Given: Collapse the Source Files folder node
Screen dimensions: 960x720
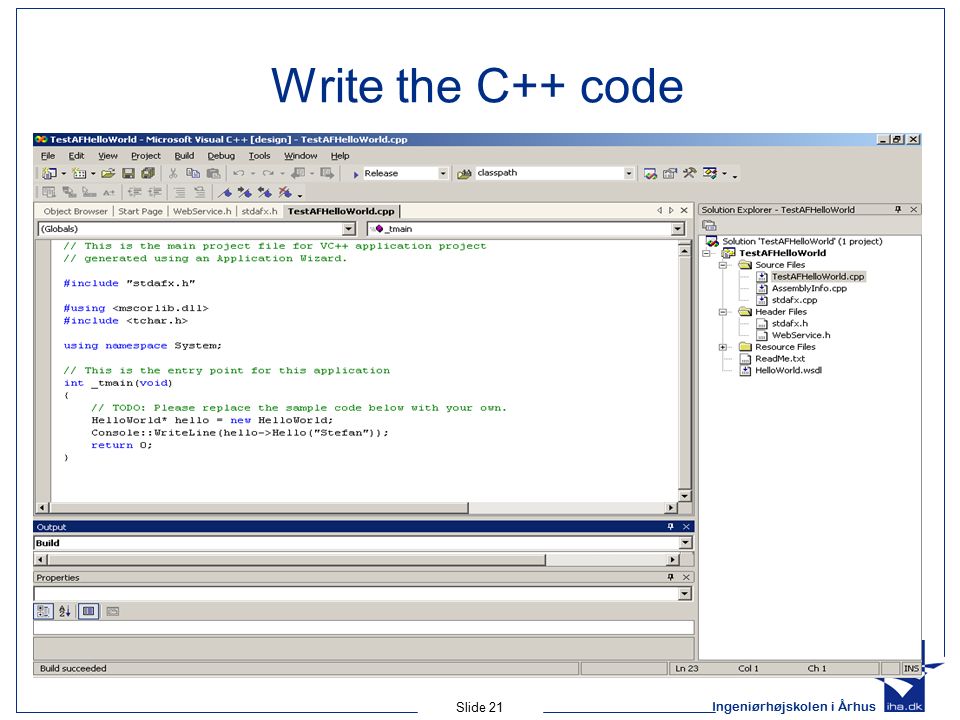Looking at the screenshot, I should 722,265.
